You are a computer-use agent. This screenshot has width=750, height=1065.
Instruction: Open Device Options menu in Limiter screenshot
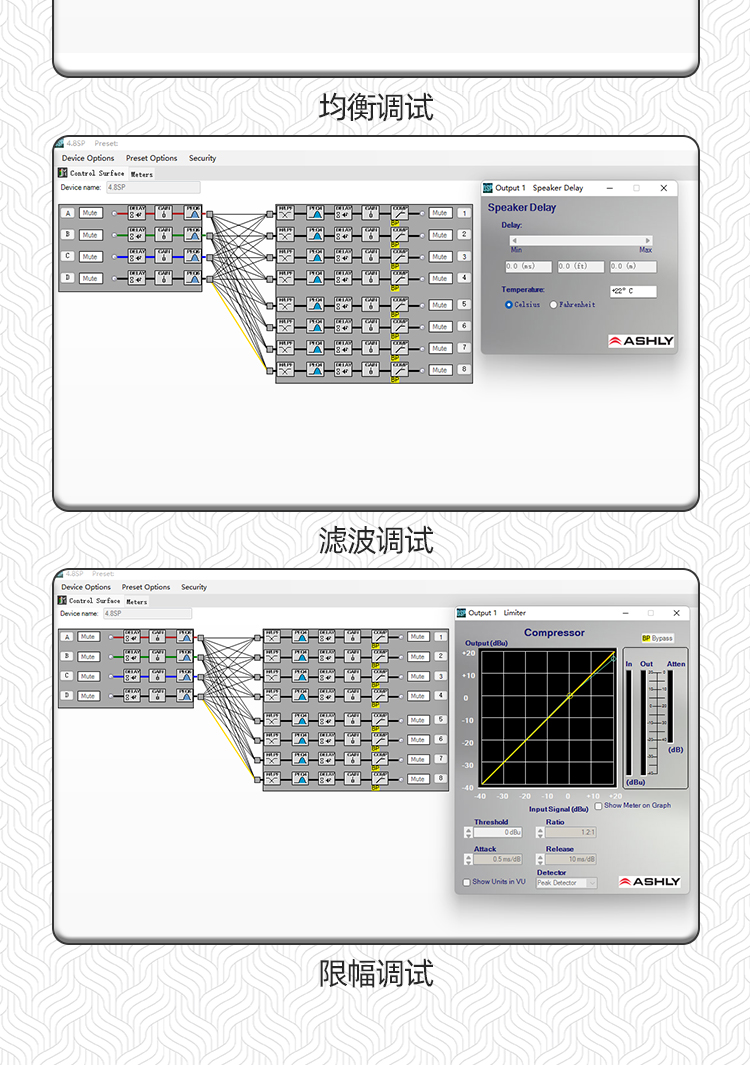coord(86,587)
